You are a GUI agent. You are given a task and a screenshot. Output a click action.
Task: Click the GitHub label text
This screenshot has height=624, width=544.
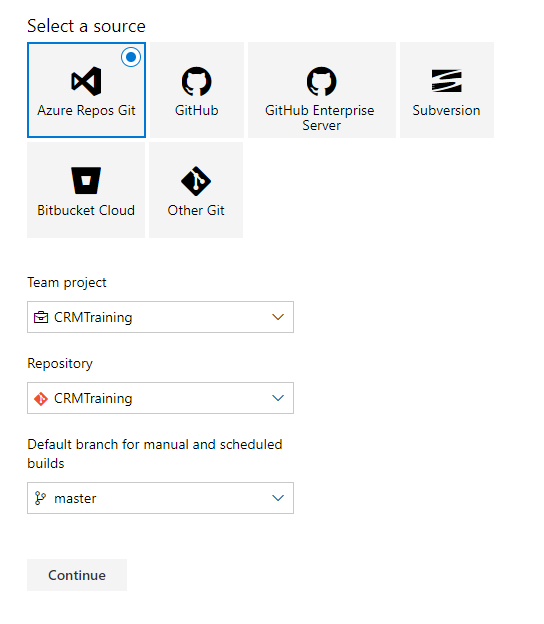(197, 110)
